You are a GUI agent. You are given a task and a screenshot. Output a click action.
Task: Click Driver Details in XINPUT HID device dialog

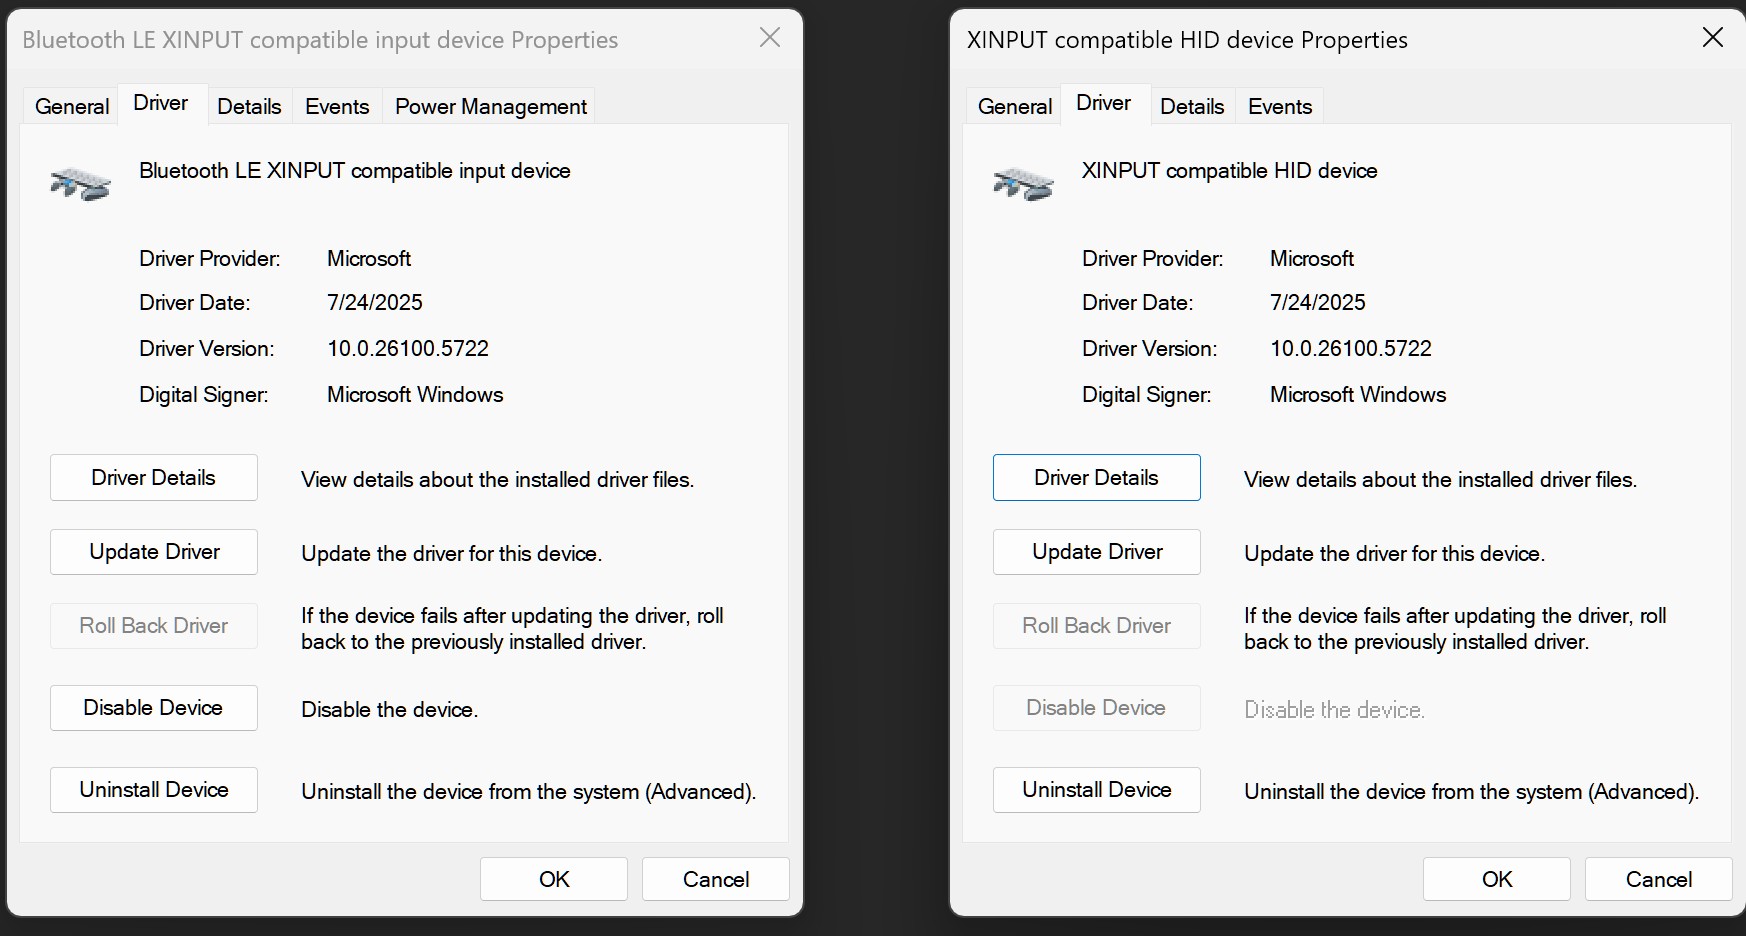(1097, 478)
